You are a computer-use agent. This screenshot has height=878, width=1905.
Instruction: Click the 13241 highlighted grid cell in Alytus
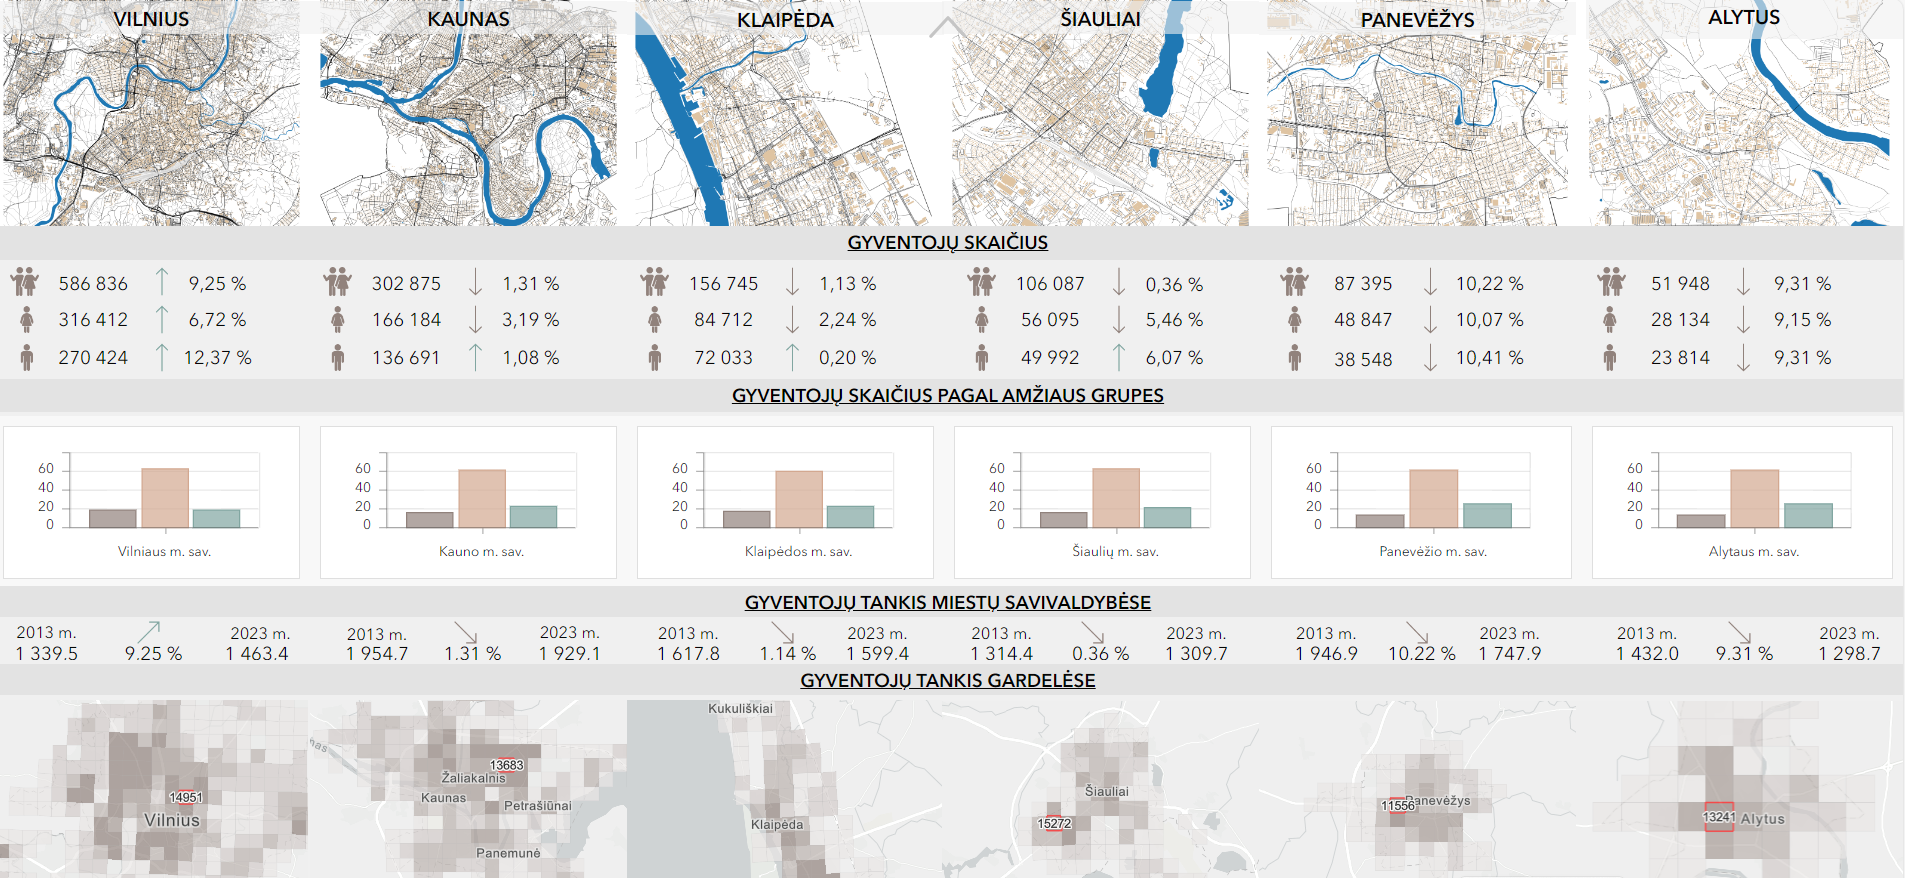(1719, 817)
